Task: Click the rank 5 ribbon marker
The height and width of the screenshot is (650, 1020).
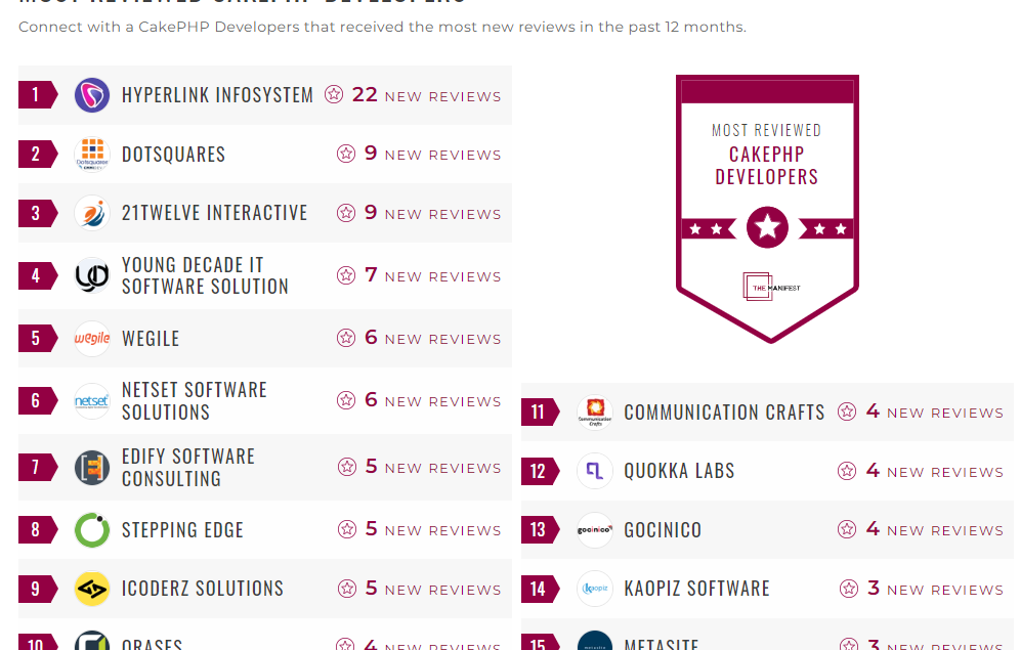Action: [x=37, y=338]
